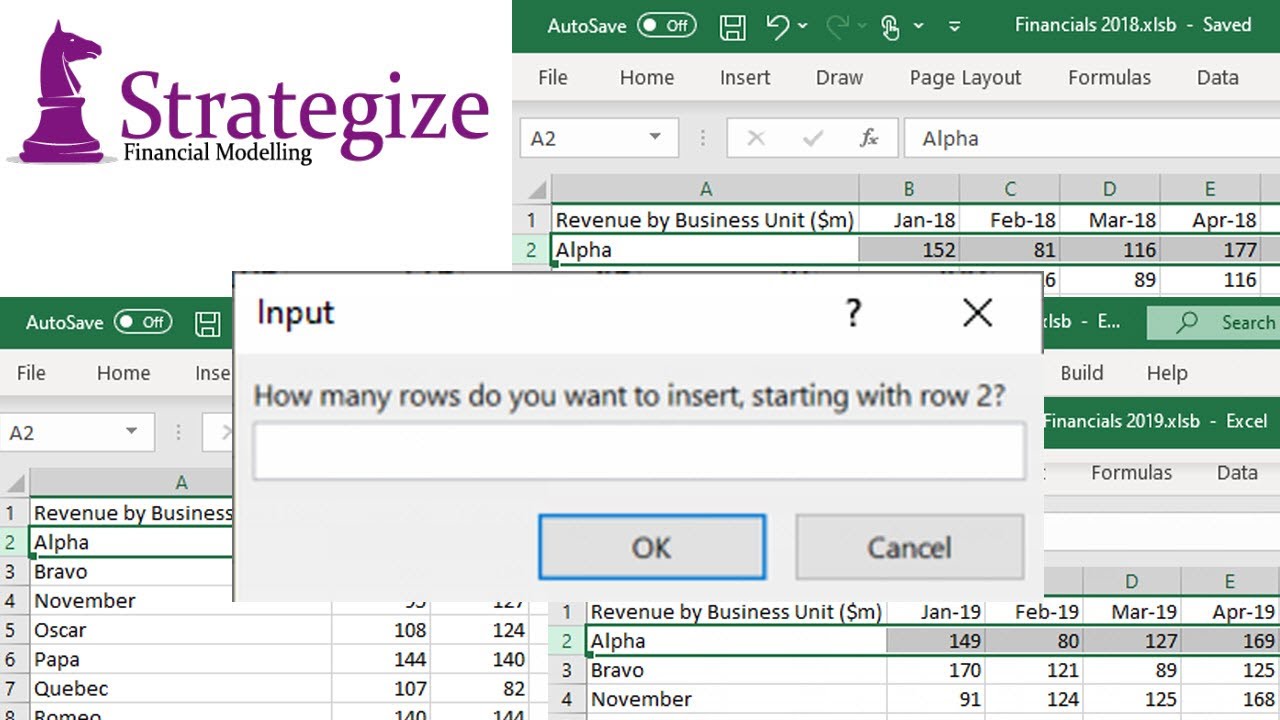Toggle AutoSave in the Financials 2018 window
Screen dimensions: 1280x720
(x=667, y=26)
